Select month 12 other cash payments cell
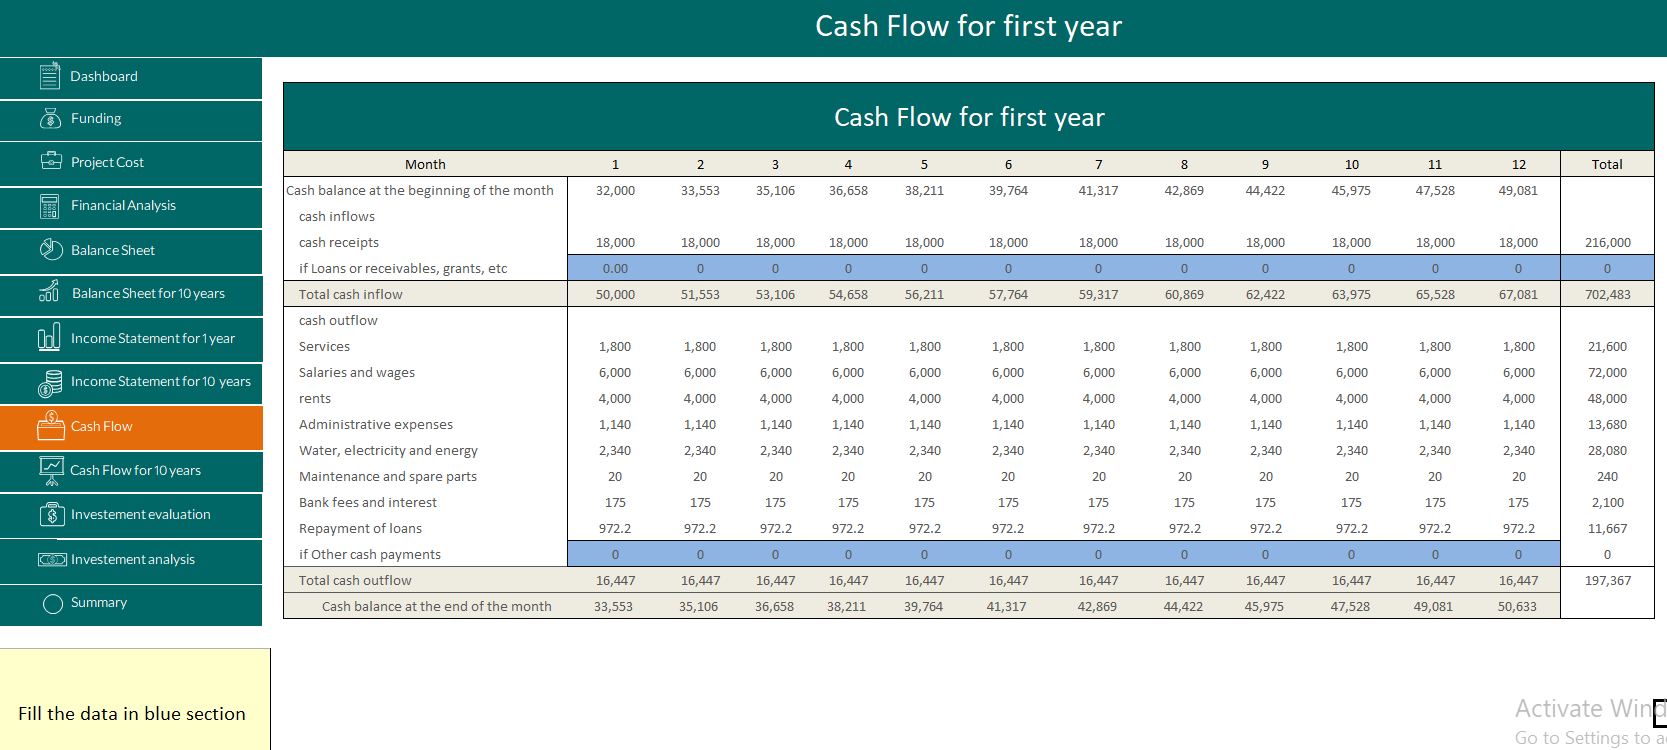 pyautogui.click(x=1518, y=554)
